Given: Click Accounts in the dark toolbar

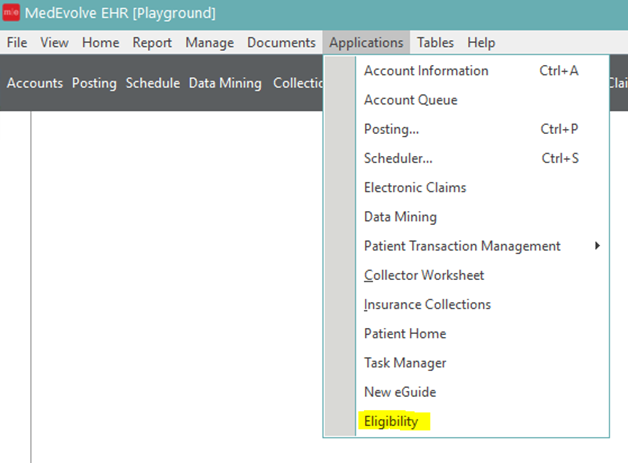Looking at the screenshot, I should coord(35,83).
